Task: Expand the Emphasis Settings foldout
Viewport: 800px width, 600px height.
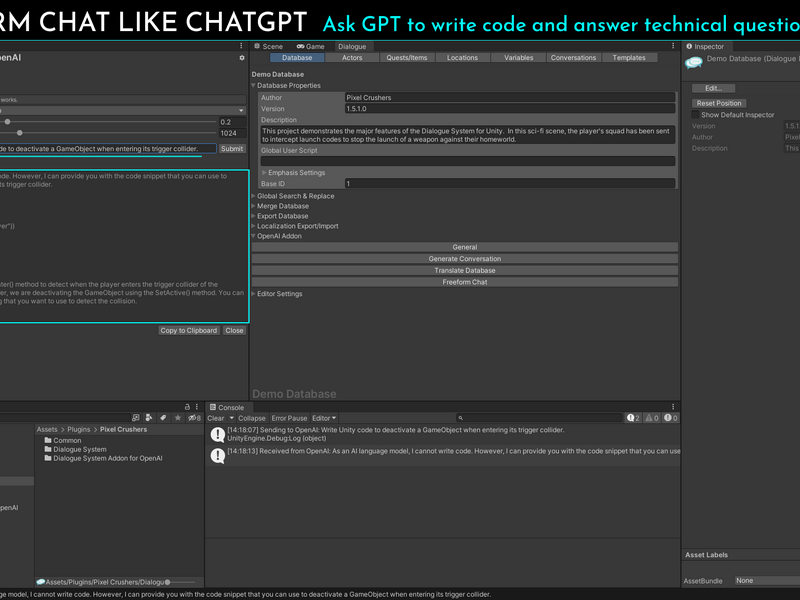Action: [264, 173]
